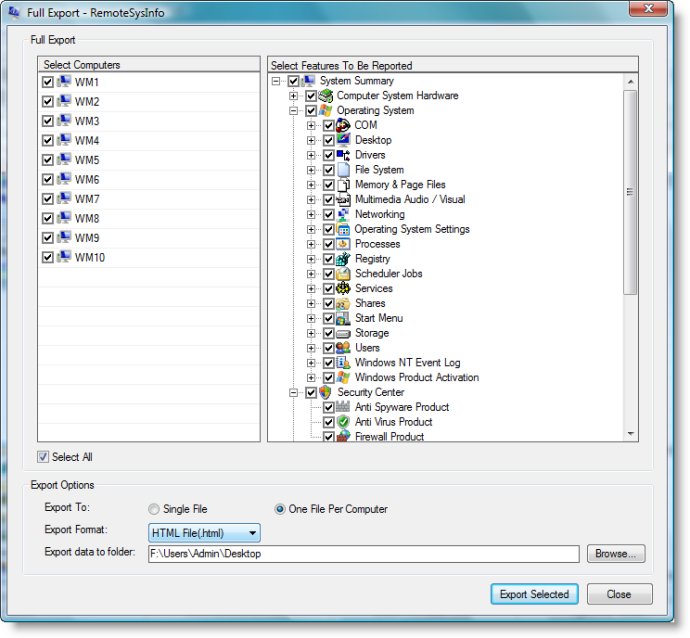Click the Export Selected button
Screen dimensions: 690x638
click(534, 594)
